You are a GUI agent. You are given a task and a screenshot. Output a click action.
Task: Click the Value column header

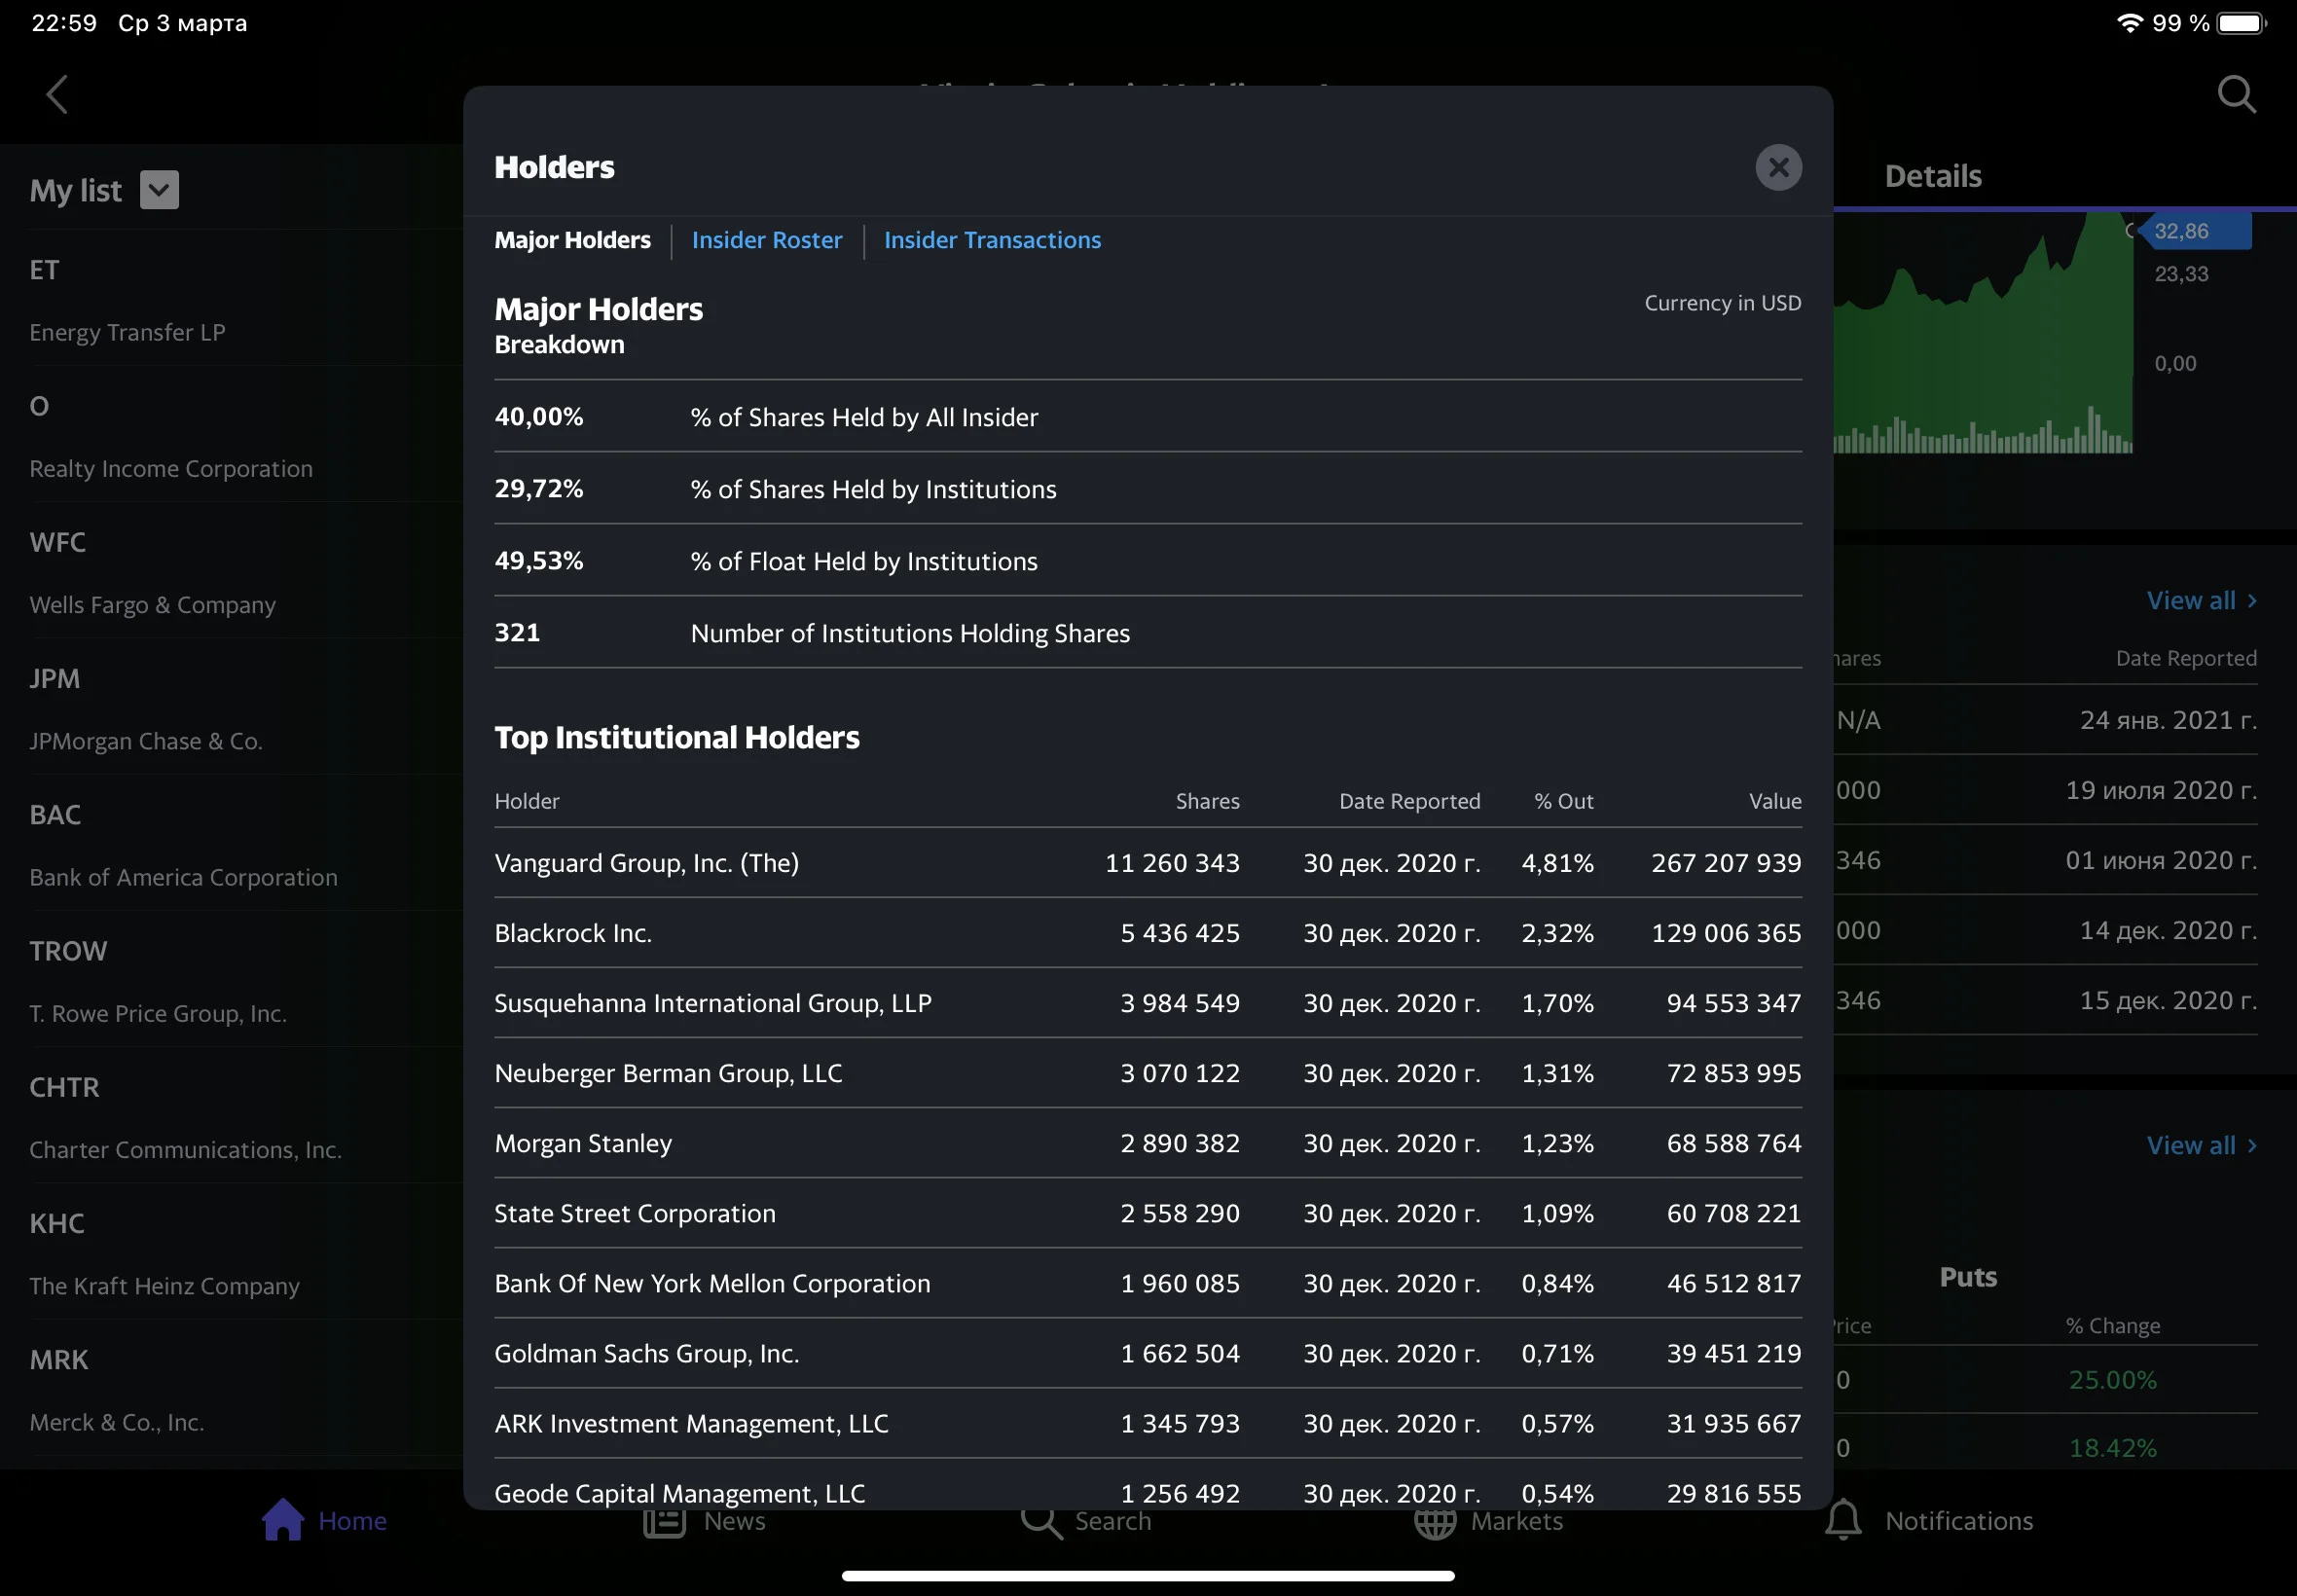[1775, 801]
